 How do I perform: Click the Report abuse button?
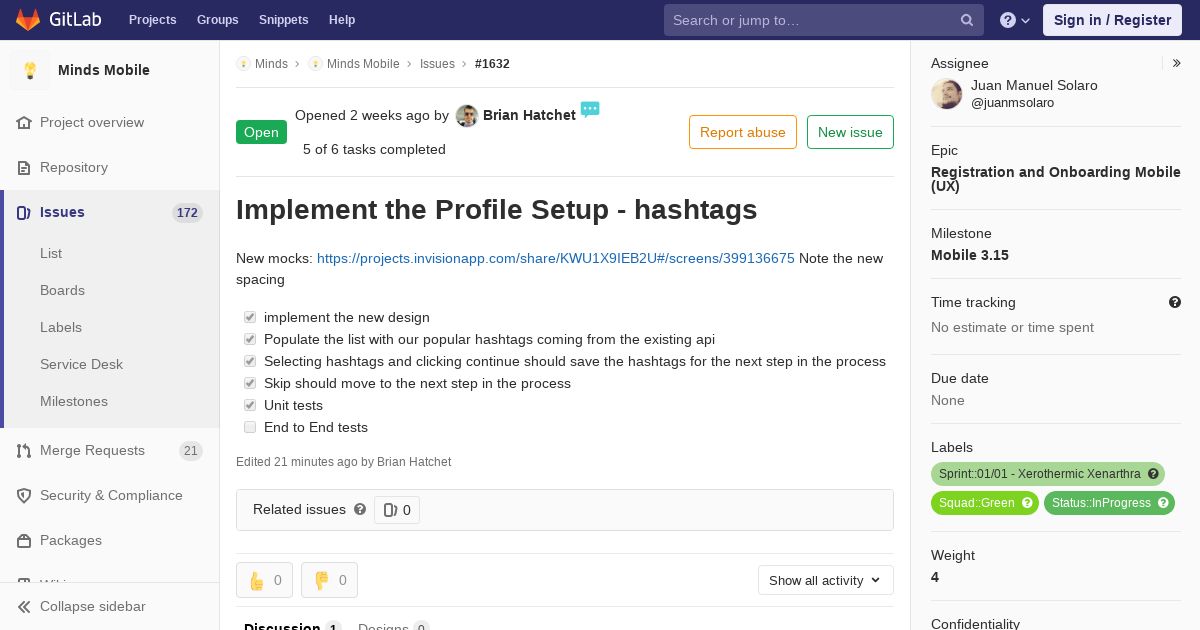click(743, 132)
